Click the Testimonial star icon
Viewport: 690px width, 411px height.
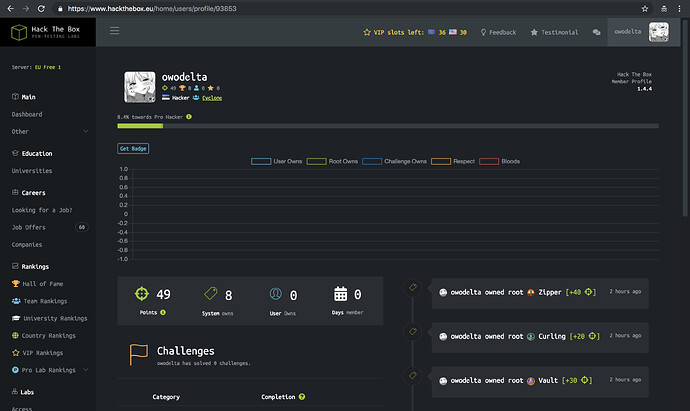coord(534,32)
